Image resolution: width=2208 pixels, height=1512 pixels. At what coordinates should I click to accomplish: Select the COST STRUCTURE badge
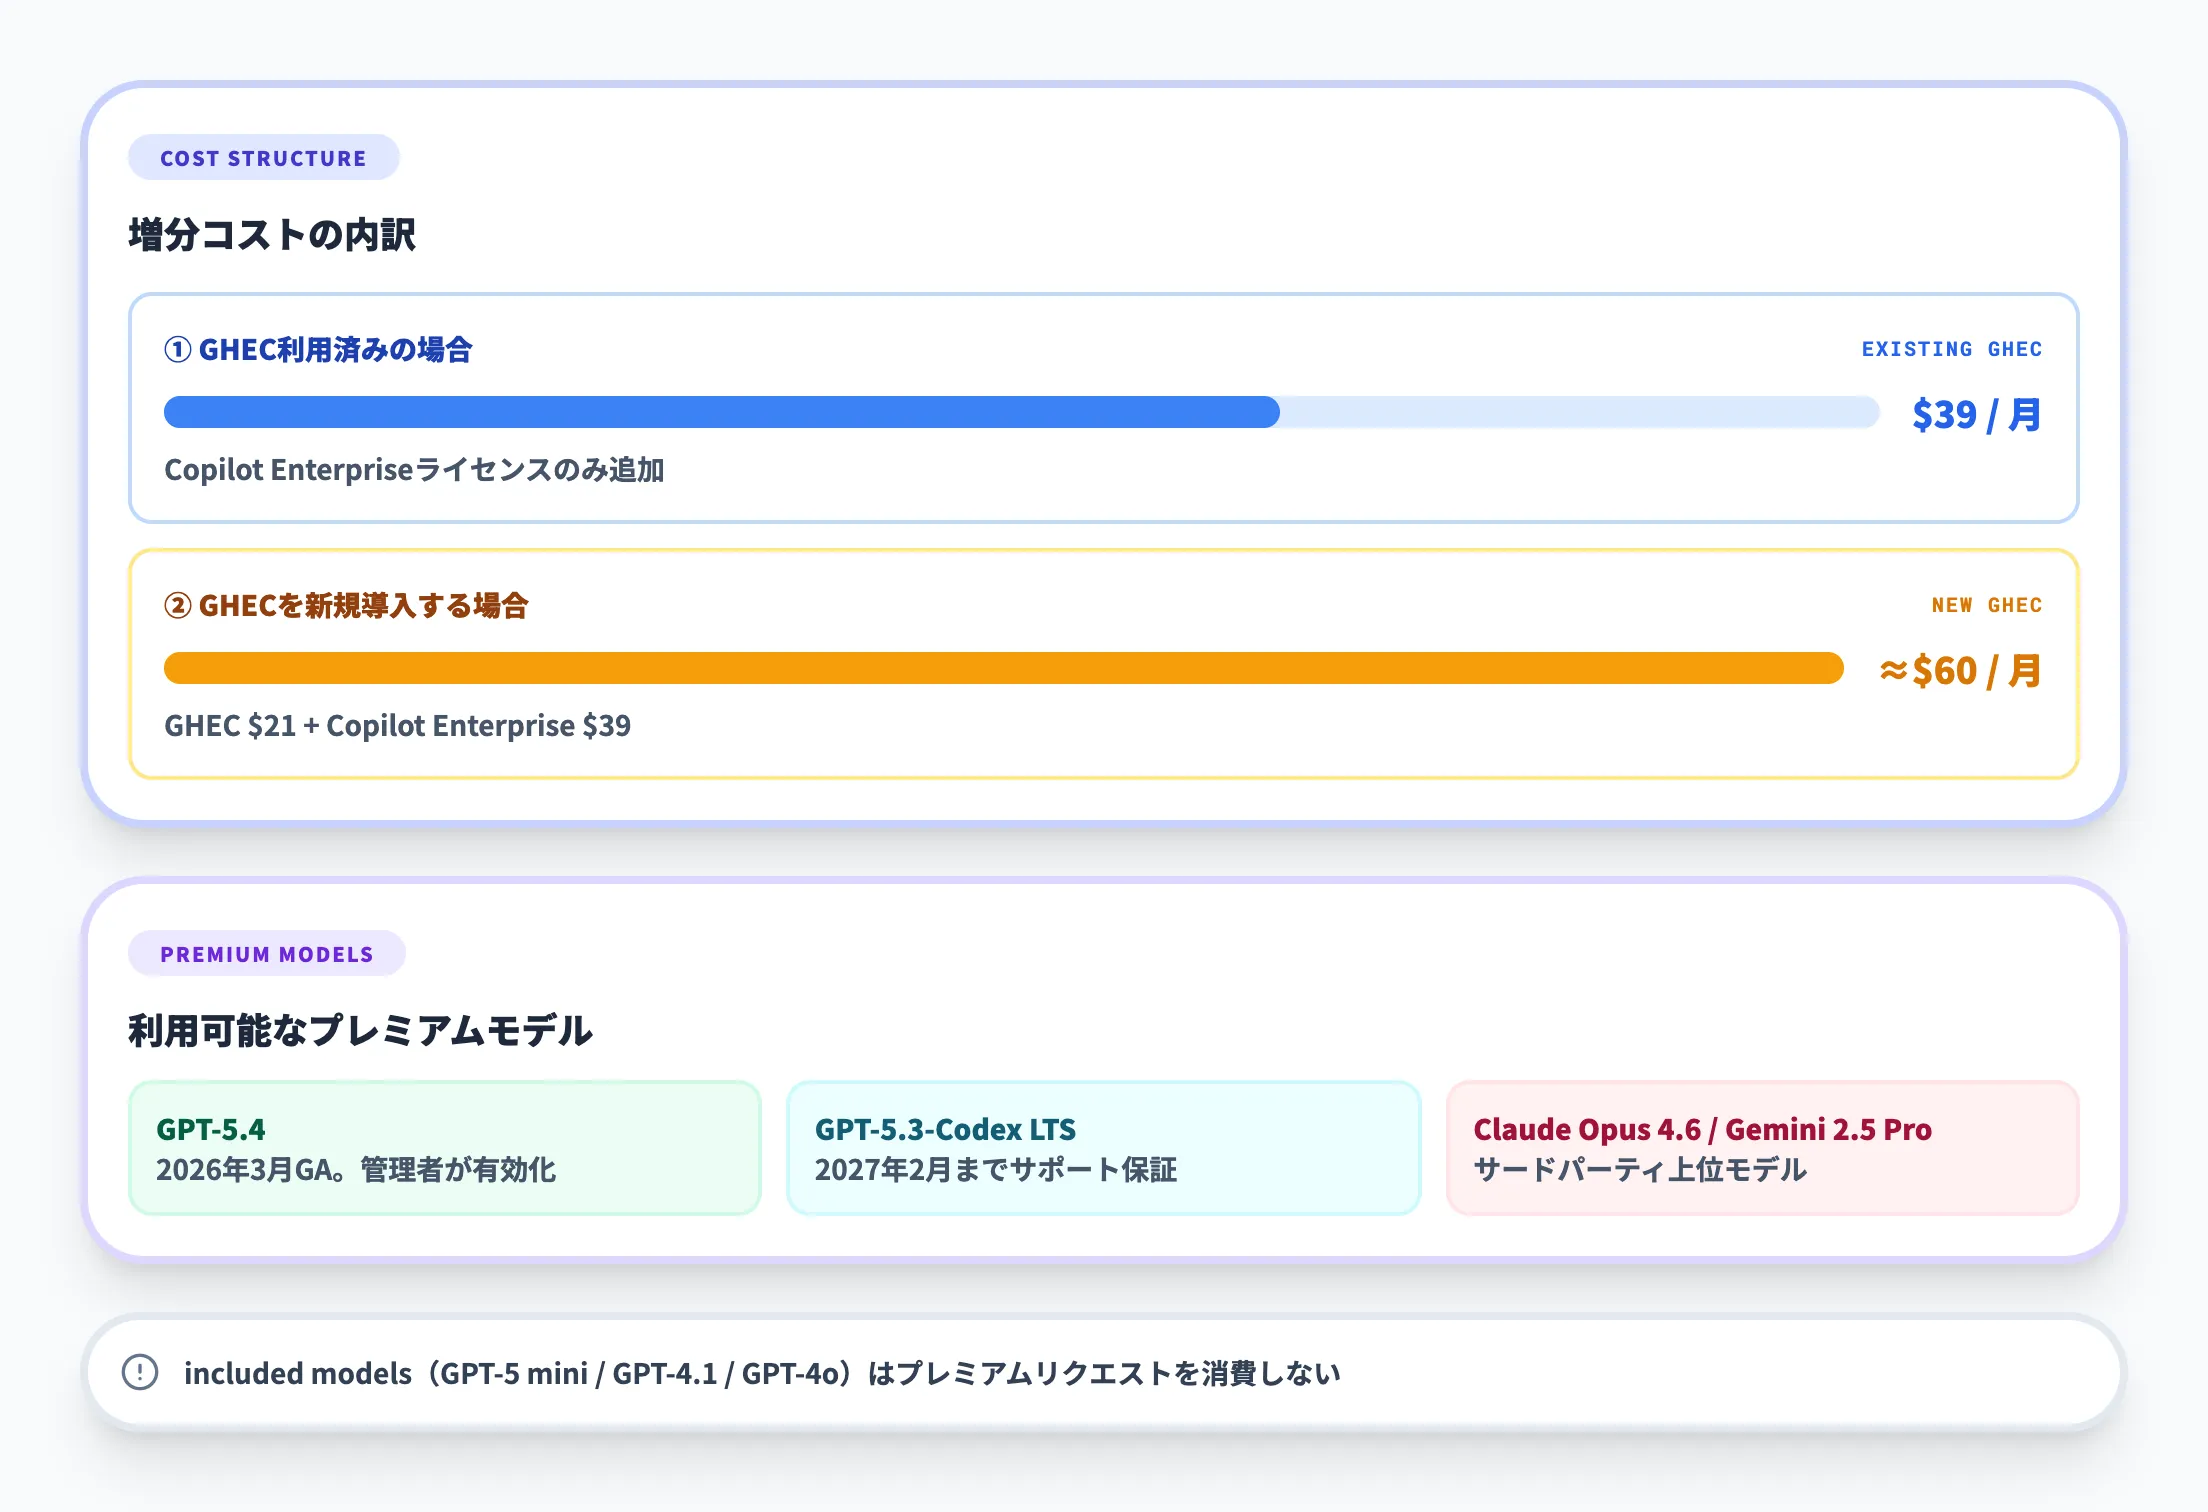tap(263, 157)
